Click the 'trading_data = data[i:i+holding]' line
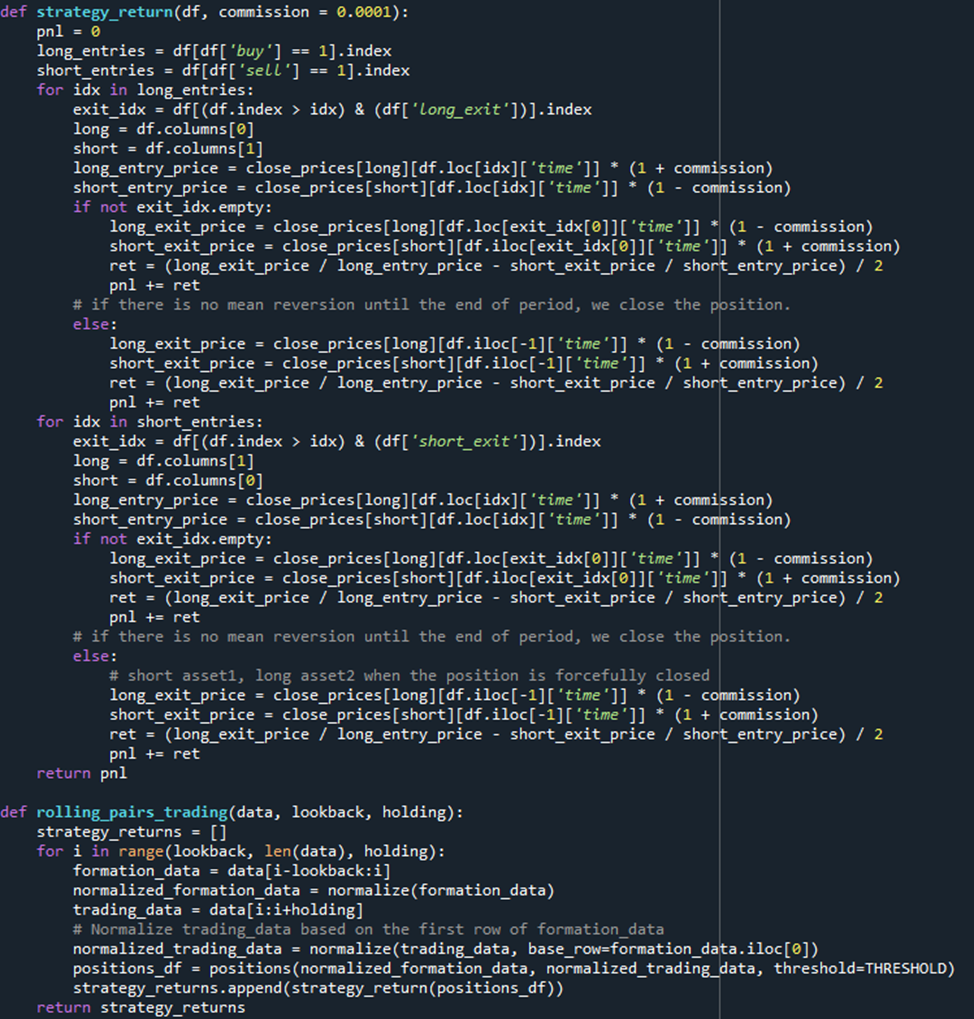The width and height of the screenshot is (974, 1019). click(x=218, y=910)
